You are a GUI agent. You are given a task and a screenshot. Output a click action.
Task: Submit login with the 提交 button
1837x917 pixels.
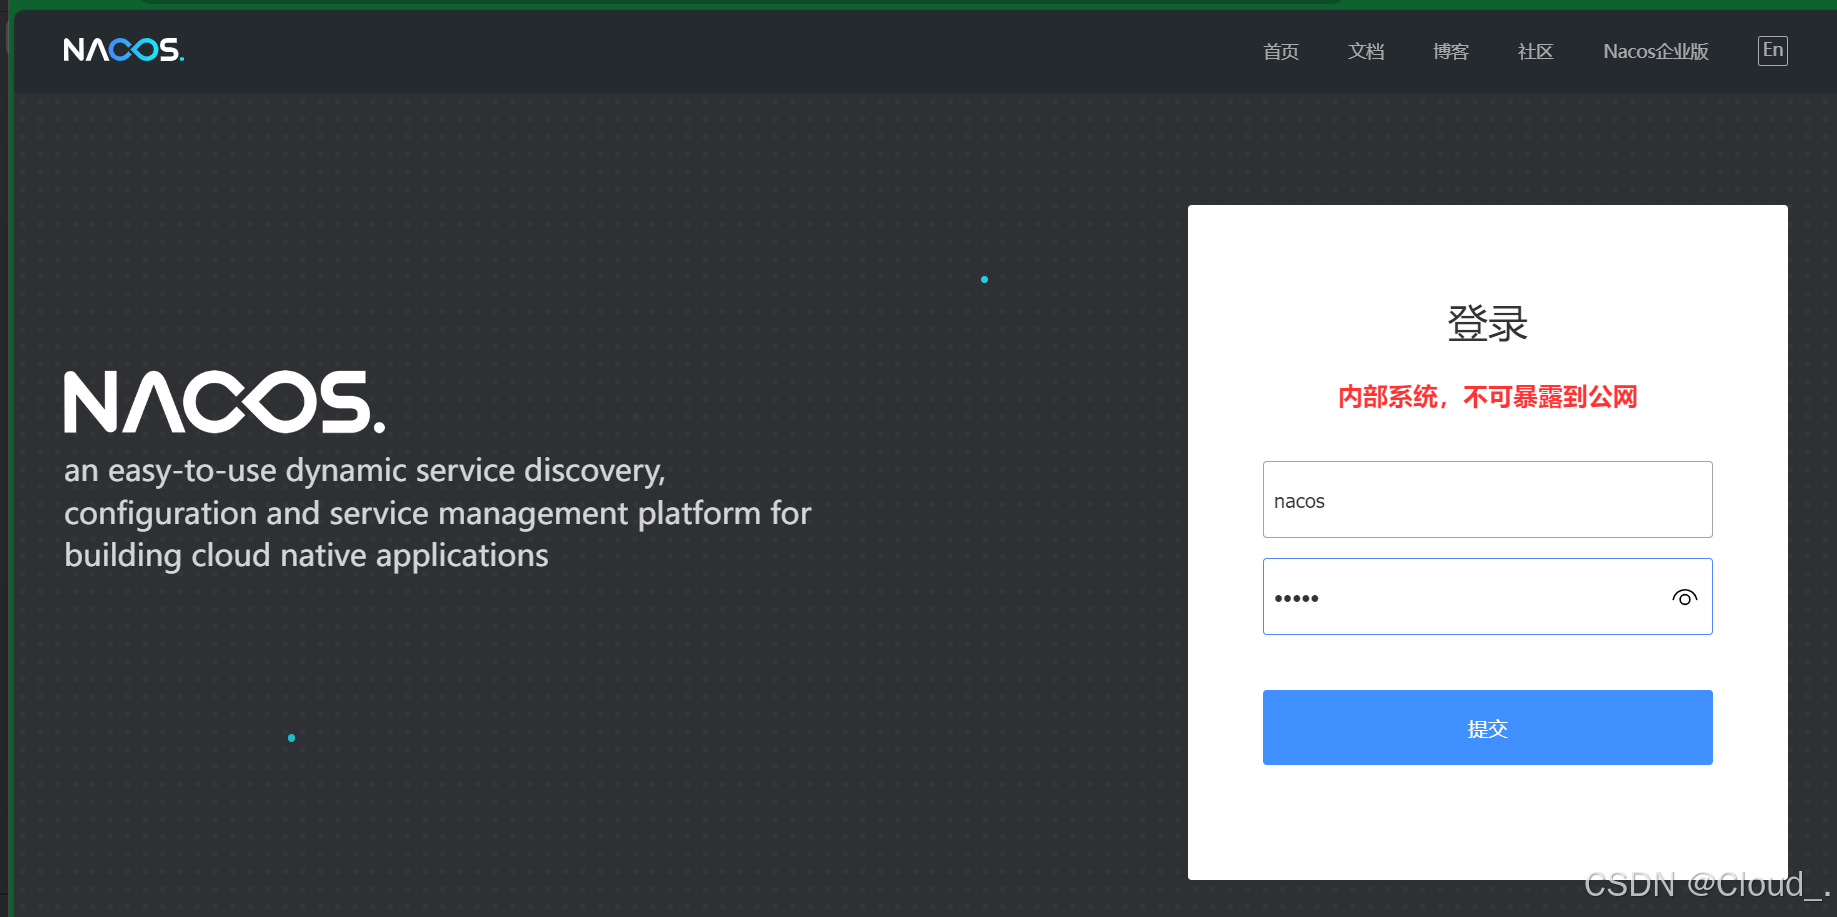tap(1487, 728)
